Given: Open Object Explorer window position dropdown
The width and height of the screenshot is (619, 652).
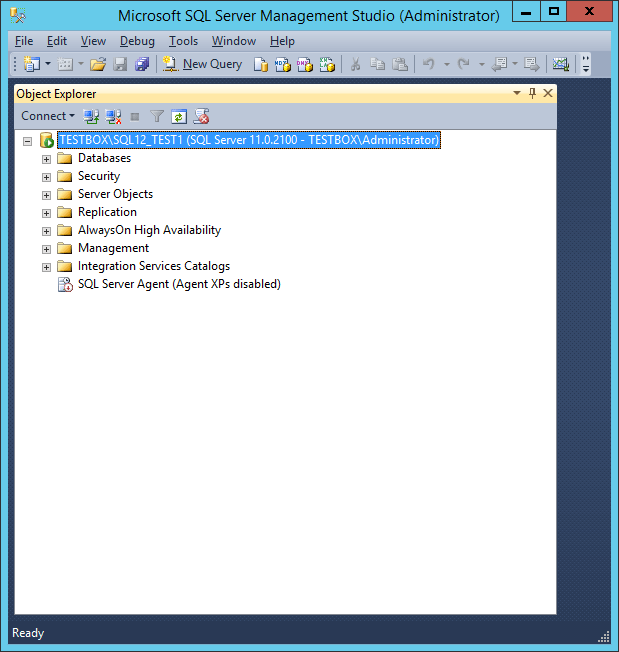Looking at the screenshot, I should pos(517,93).
